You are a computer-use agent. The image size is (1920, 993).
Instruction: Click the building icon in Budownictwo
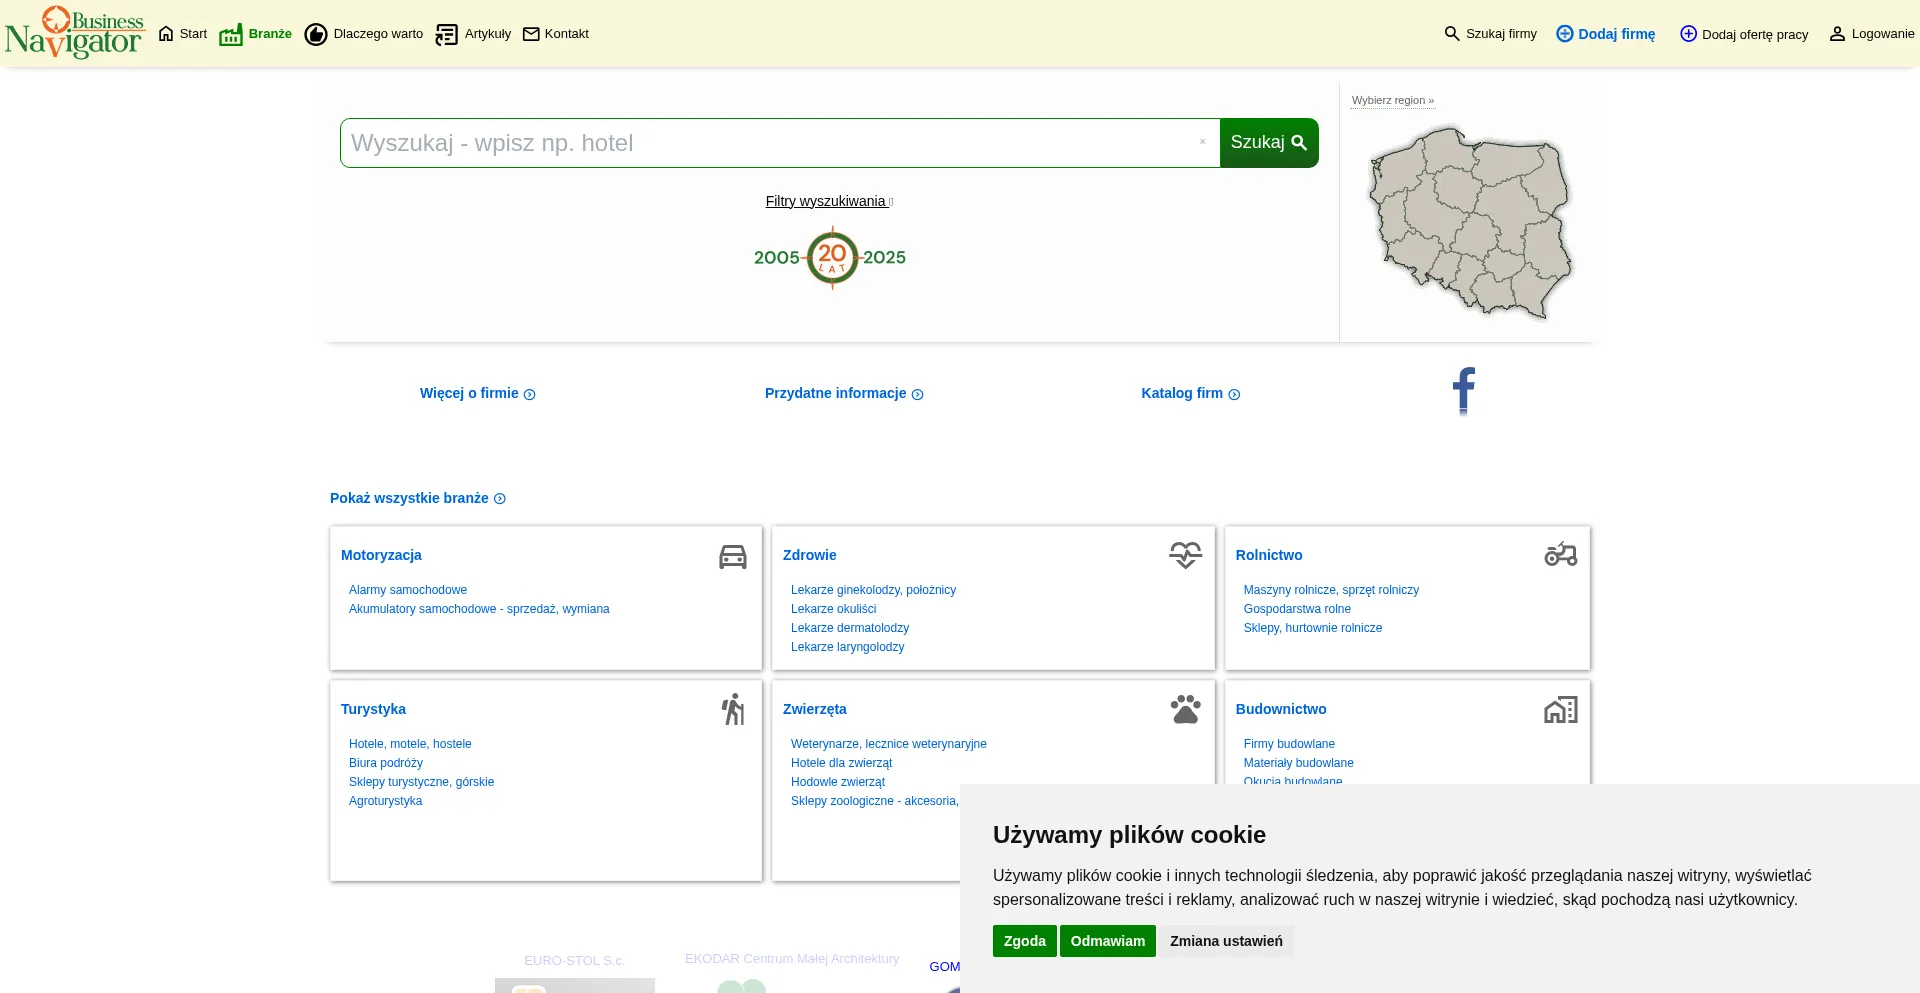(x=1560, y=710)
